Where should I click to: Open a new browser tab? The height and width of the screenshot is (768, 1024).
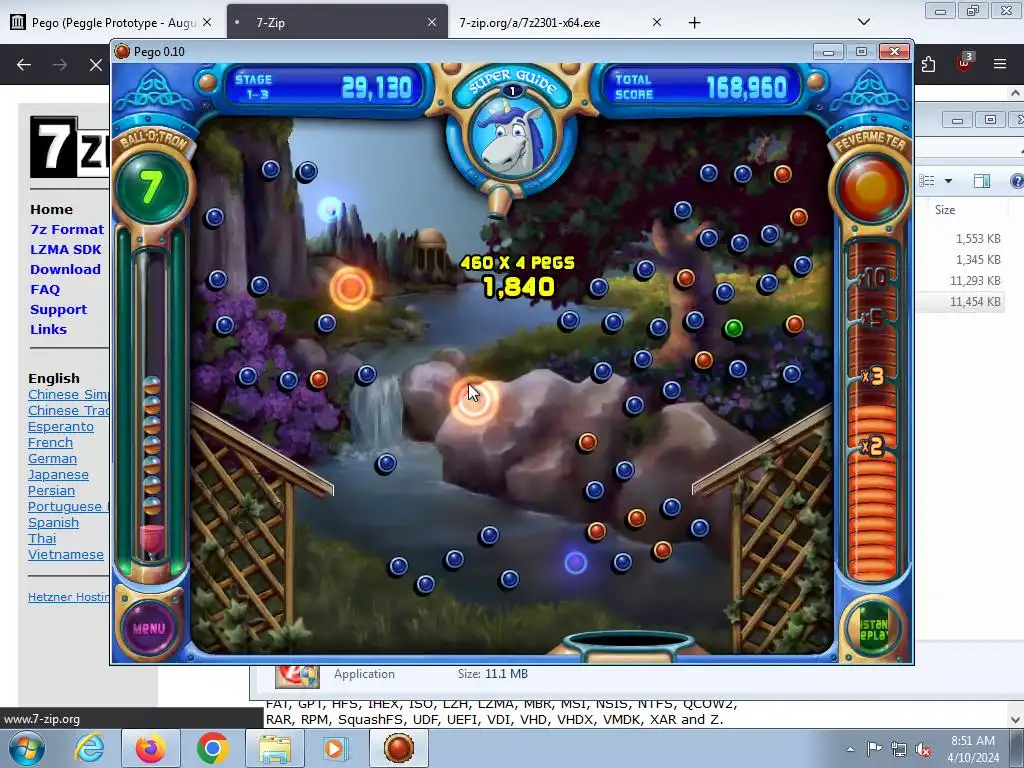click(694, 23)
